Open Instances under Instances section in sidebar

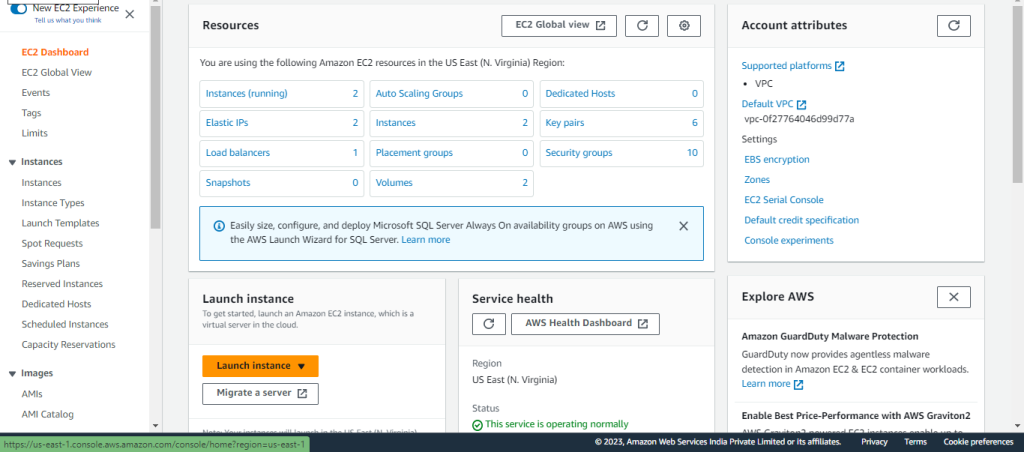pyautogui.click(x=41, y=183)
